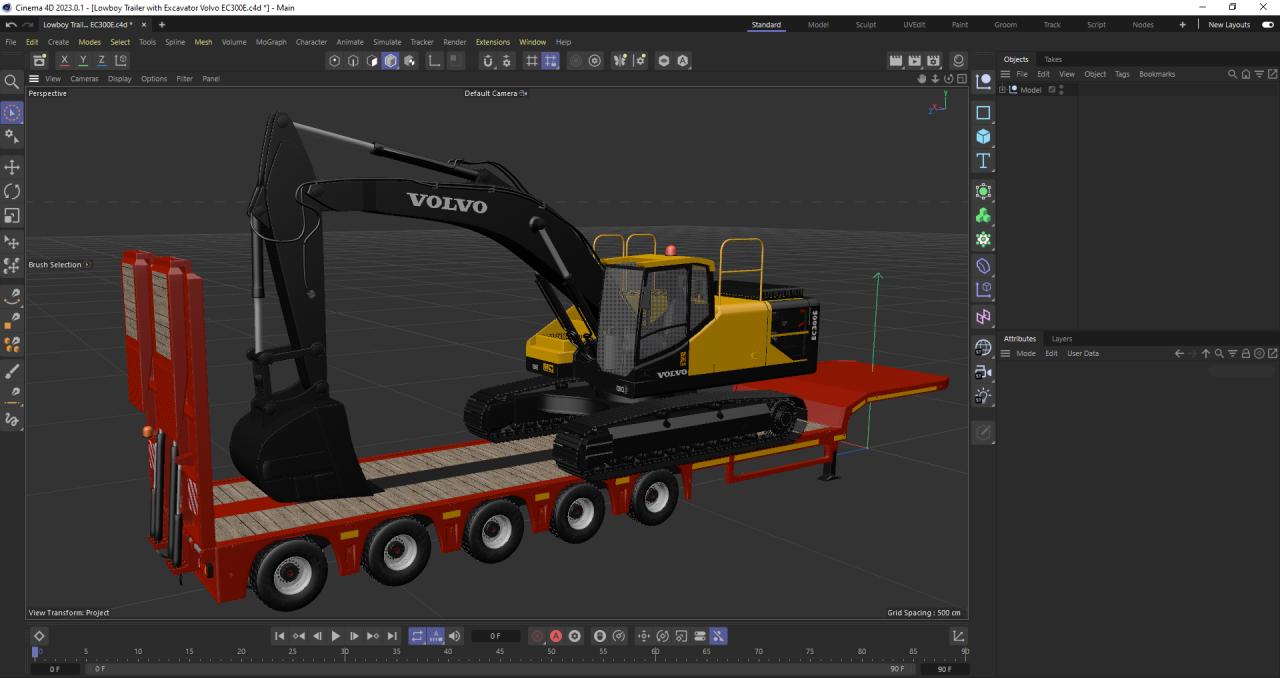Open the New Layouts dropdown
Image resolution: width=1280 pixels, height=678 pixels.
pos(1228,24)
